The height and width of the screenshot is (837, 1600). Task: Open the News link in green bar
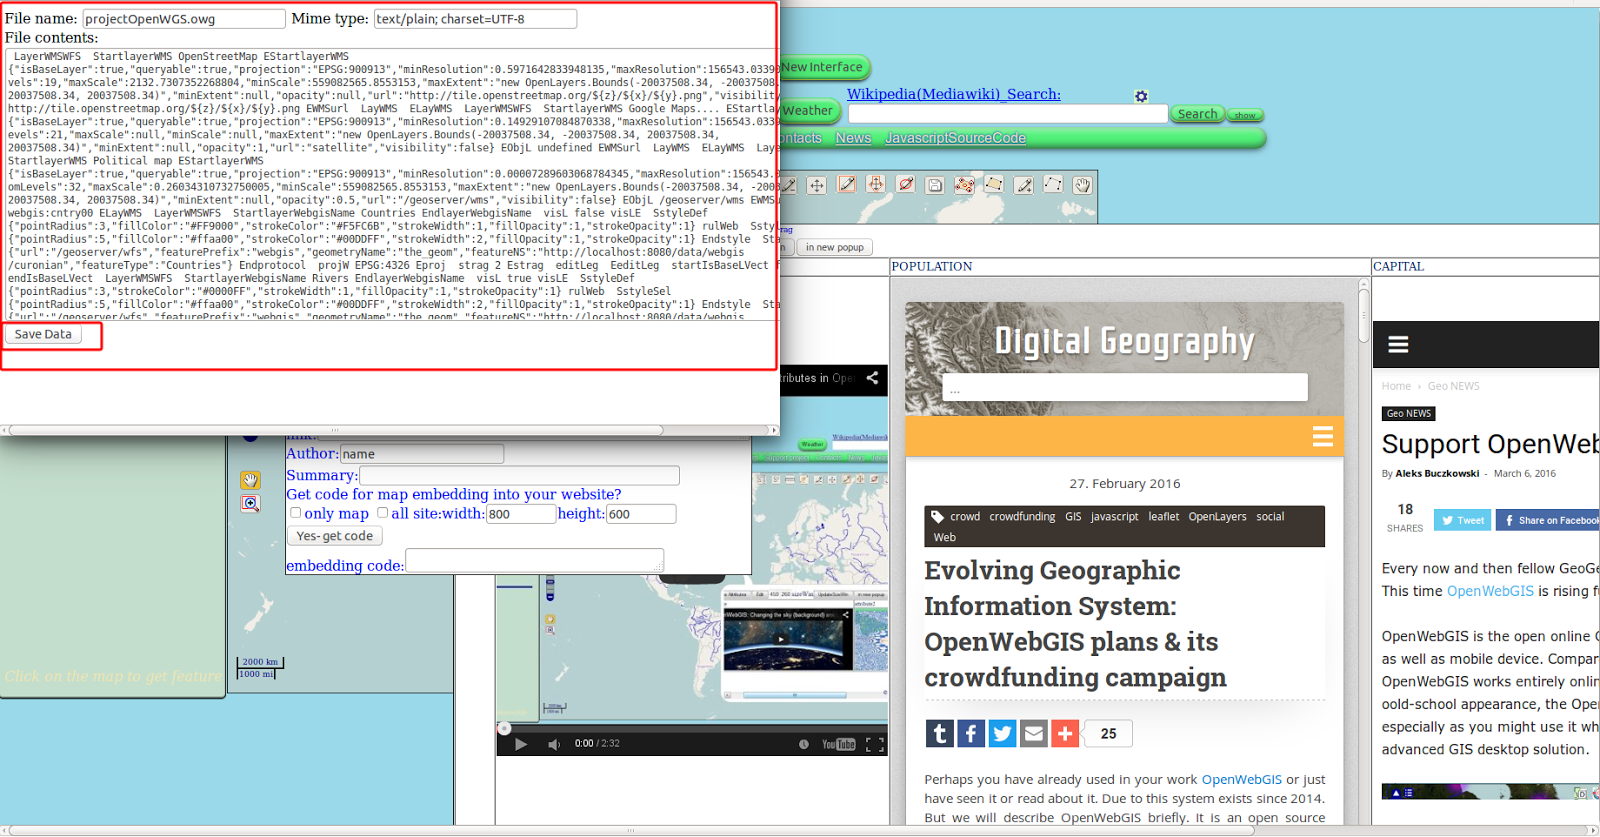(x=853, y=138)
